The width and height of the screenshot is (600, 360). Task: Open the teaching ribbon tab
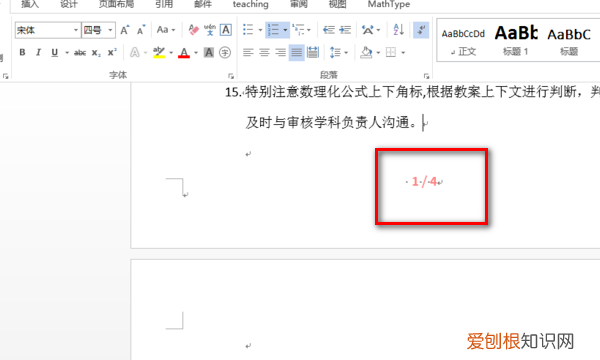[251, 4]
